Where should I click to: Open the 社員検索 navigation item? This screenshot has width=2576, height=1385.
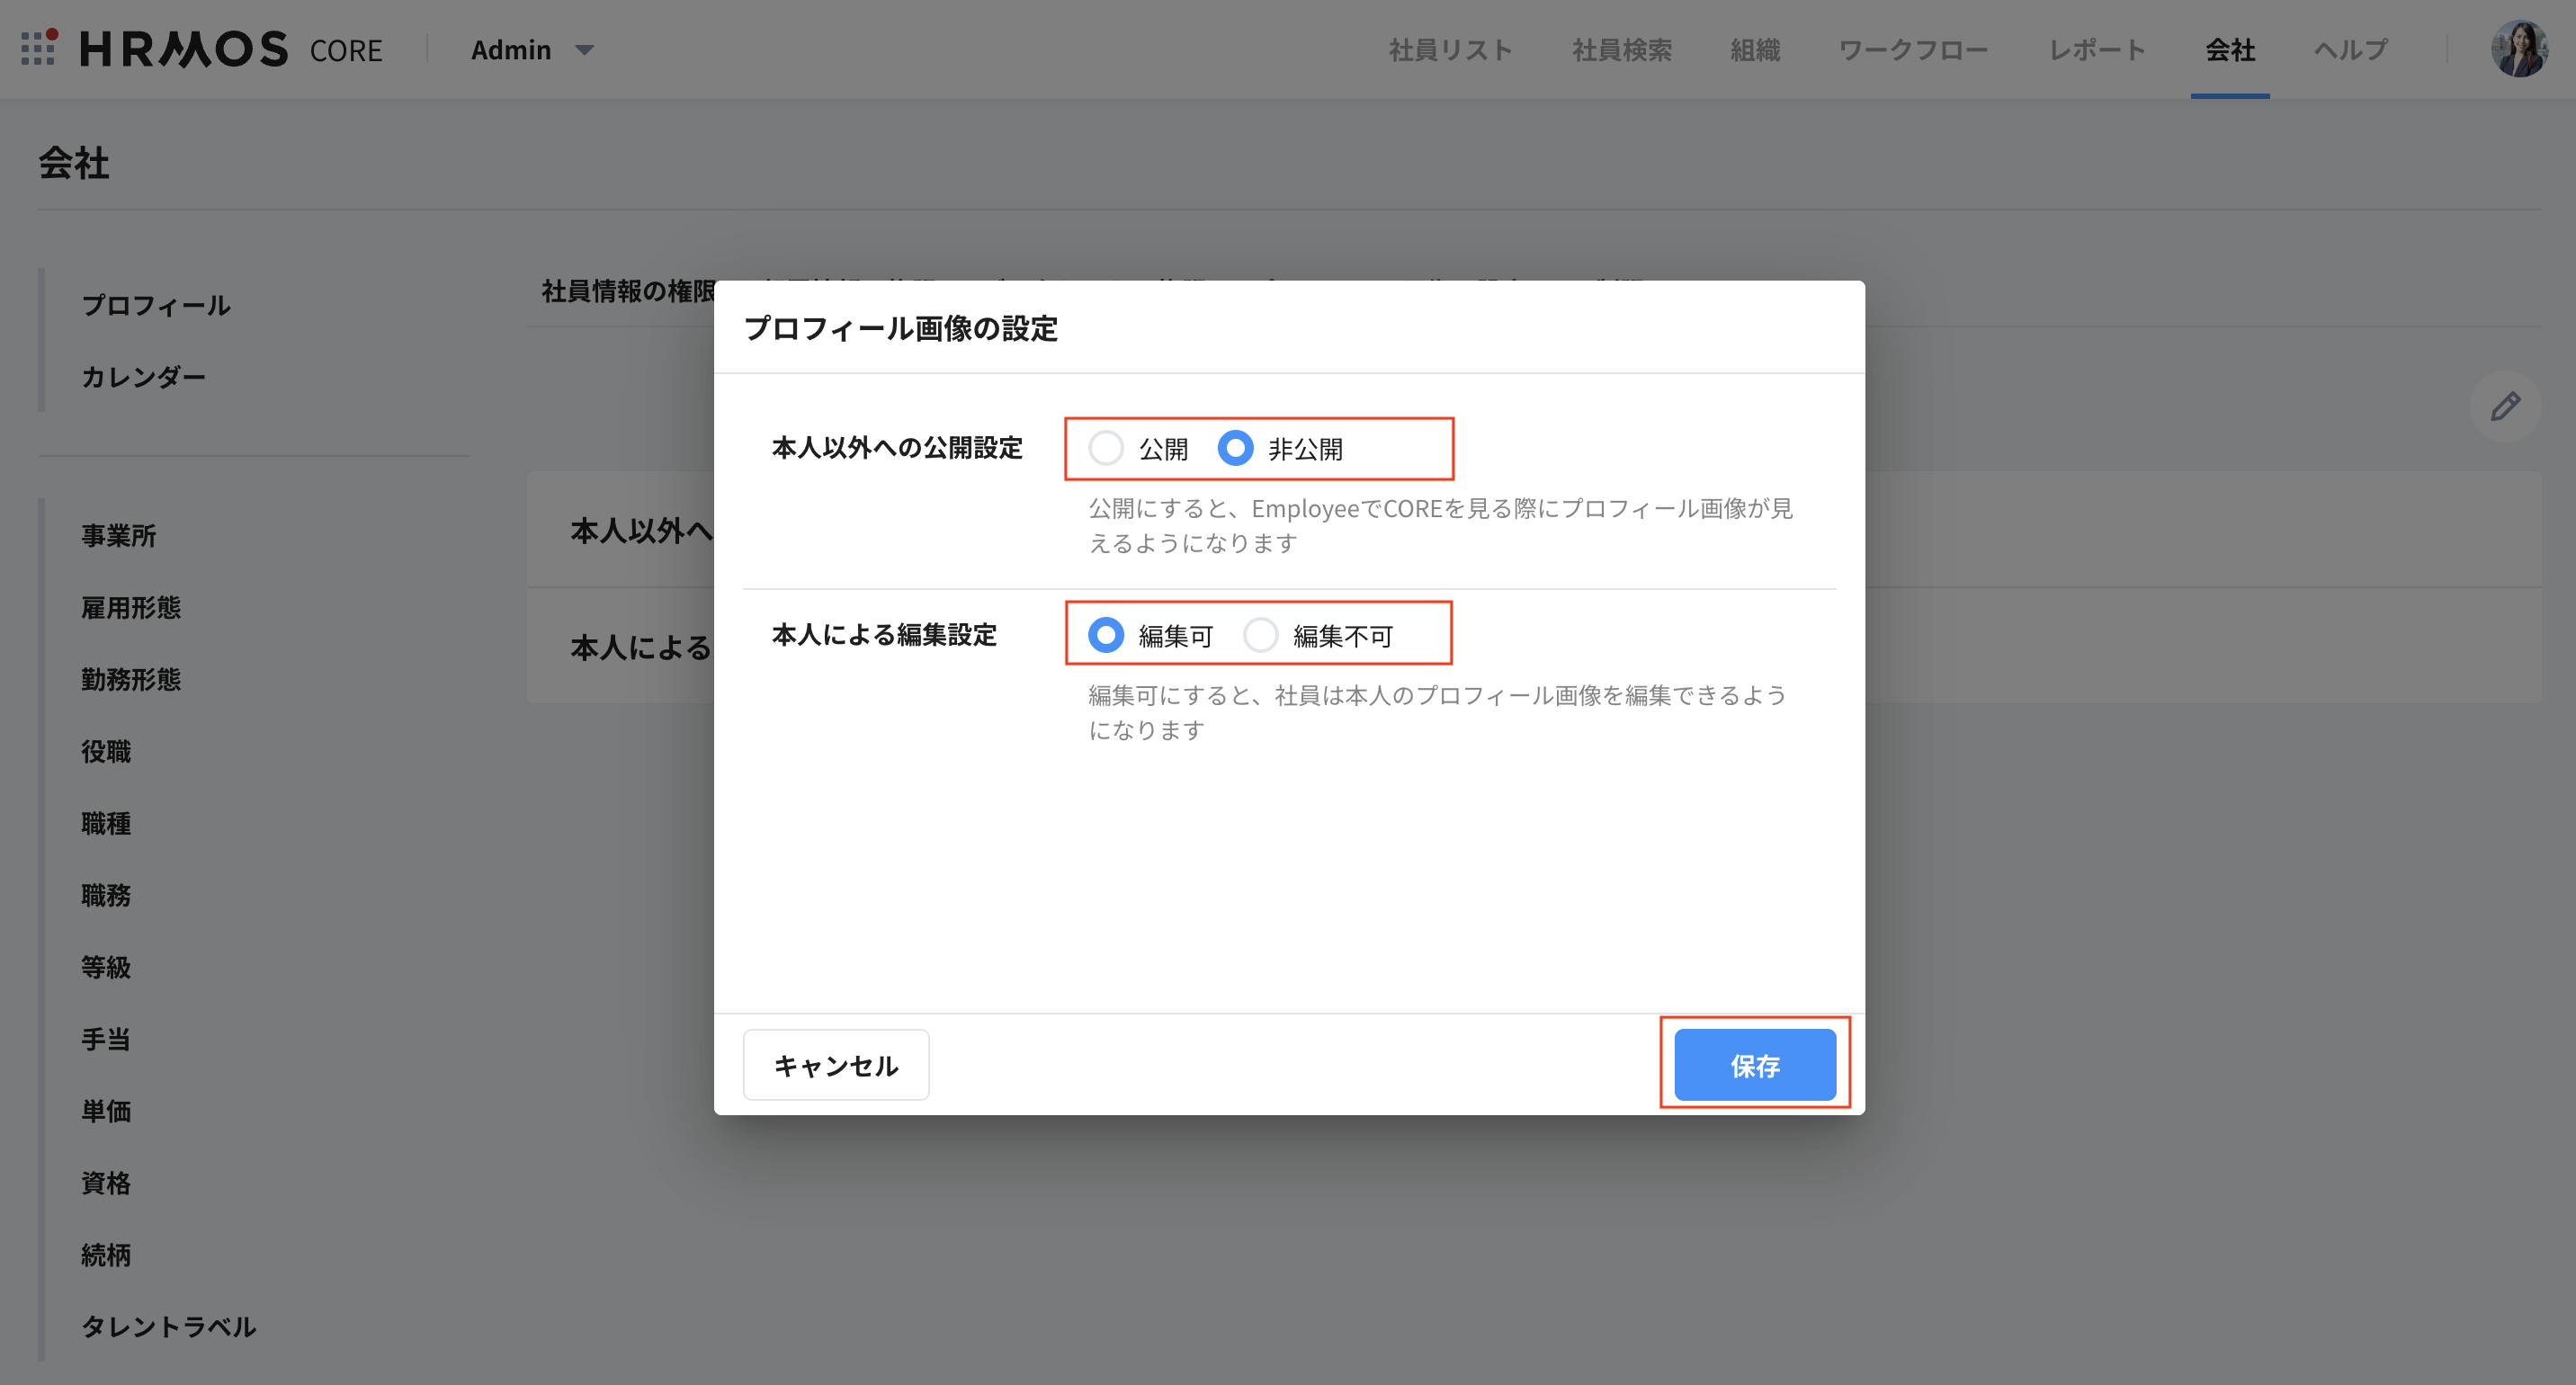tap(1621, 50)
